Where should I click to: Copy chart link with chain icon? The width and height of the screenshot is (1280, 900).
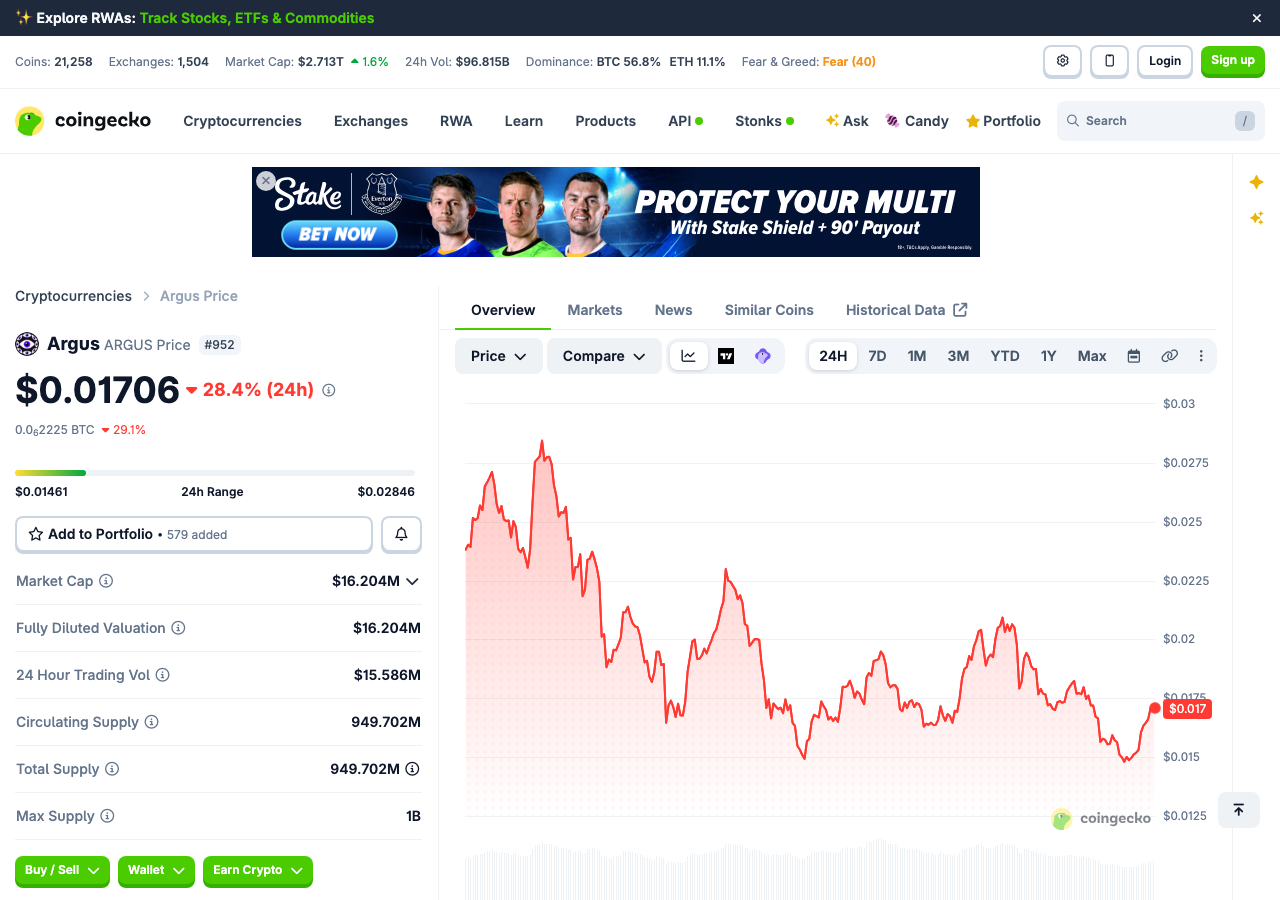pyautogui.click(x=1169, y=356)
